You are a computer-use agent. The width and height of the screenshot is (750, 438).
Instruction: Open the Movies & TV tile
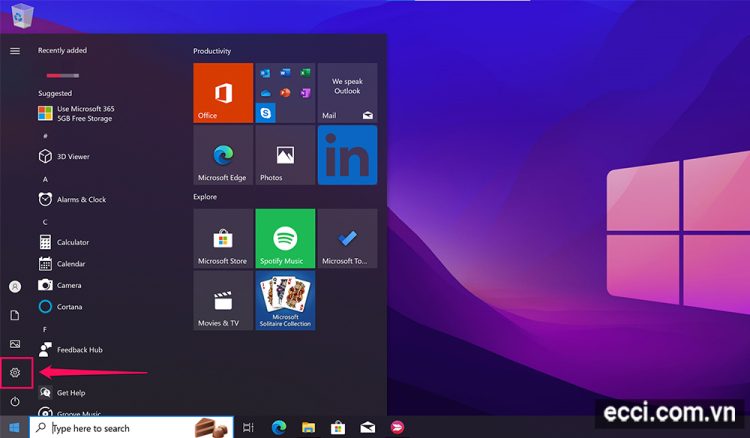click(223, 300)
